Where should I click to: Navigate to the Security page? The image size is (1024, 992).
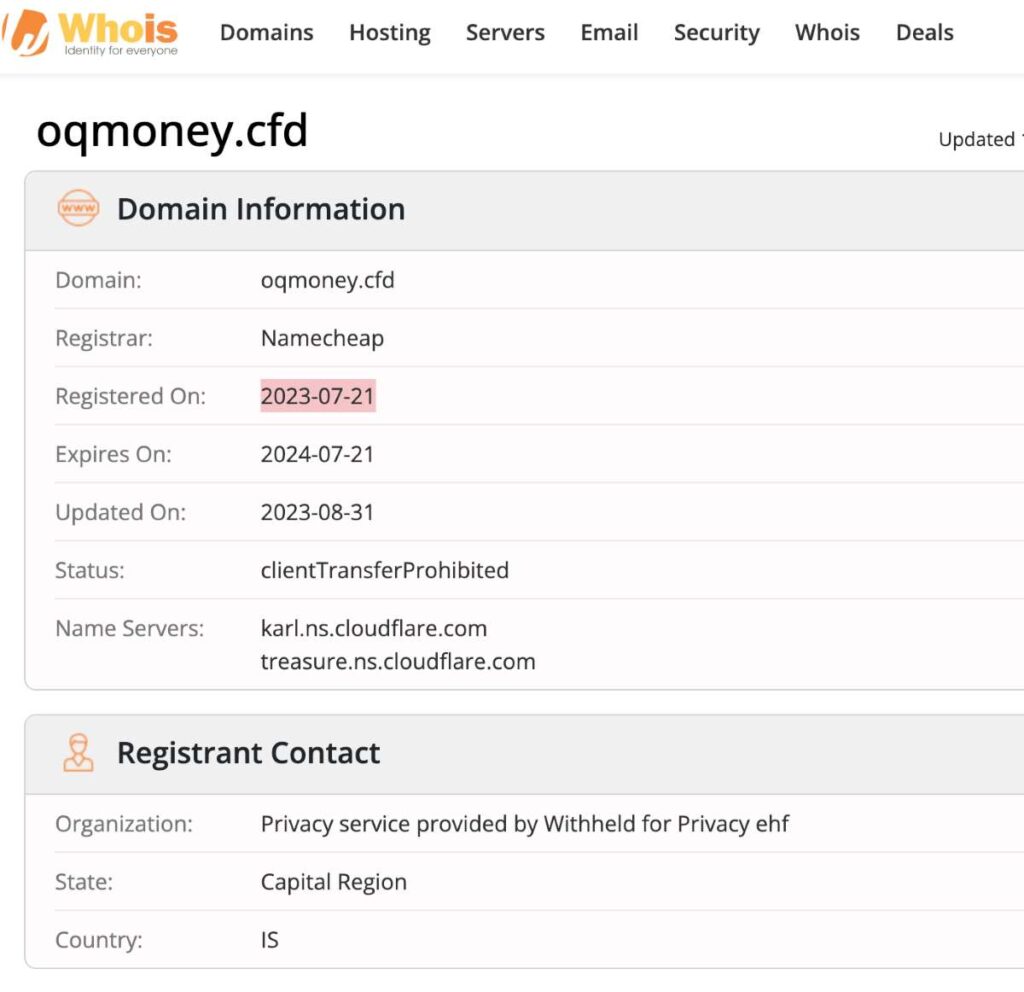716,32
